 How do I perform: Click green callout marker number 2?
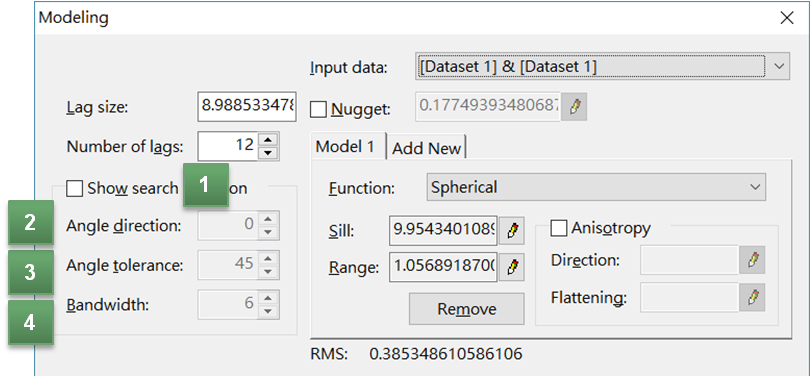pos(31,222)
